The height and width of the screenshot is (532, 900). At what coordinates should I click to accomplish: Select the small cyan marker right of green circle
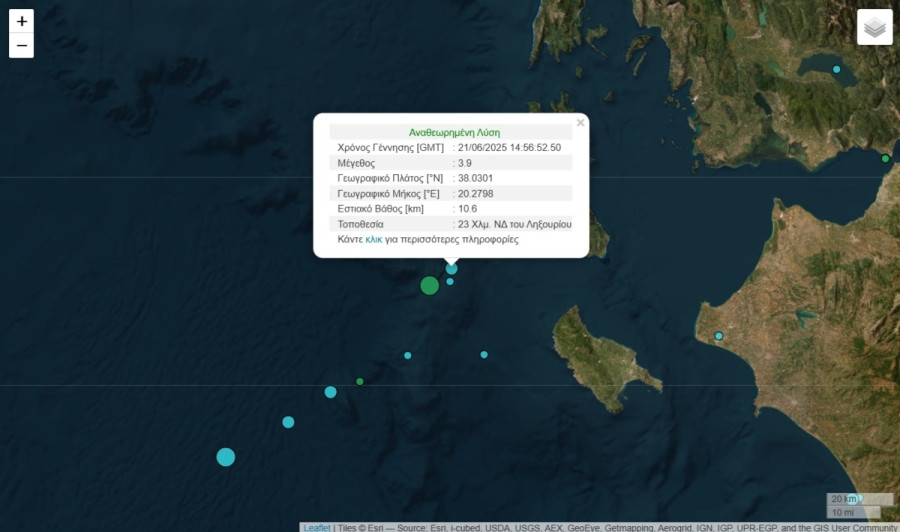point(450,282)
